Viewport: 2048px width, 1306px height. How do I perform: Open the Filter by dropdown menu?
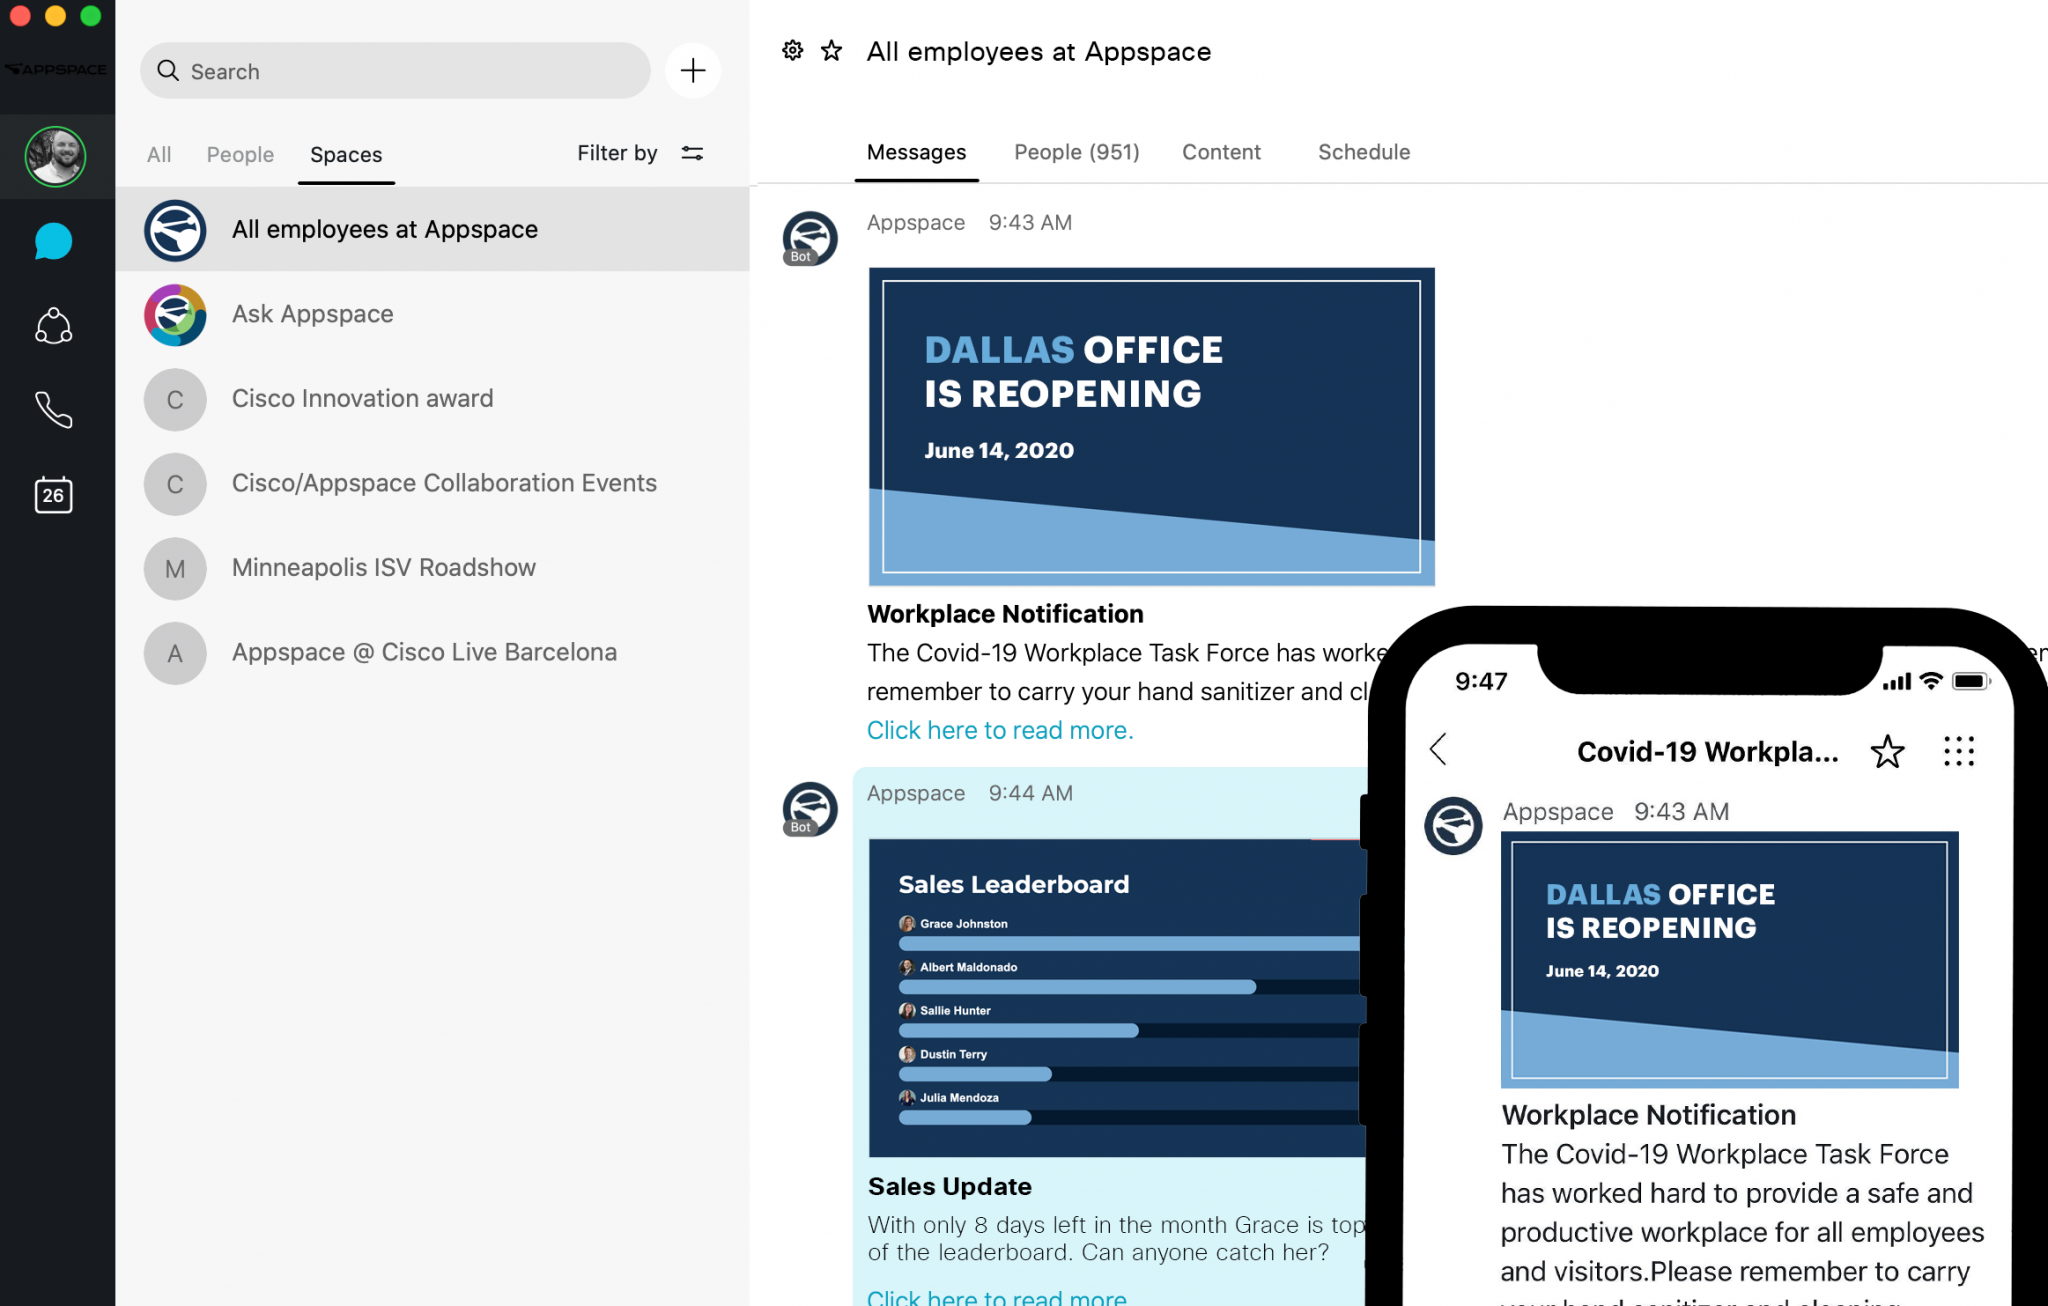639,154
